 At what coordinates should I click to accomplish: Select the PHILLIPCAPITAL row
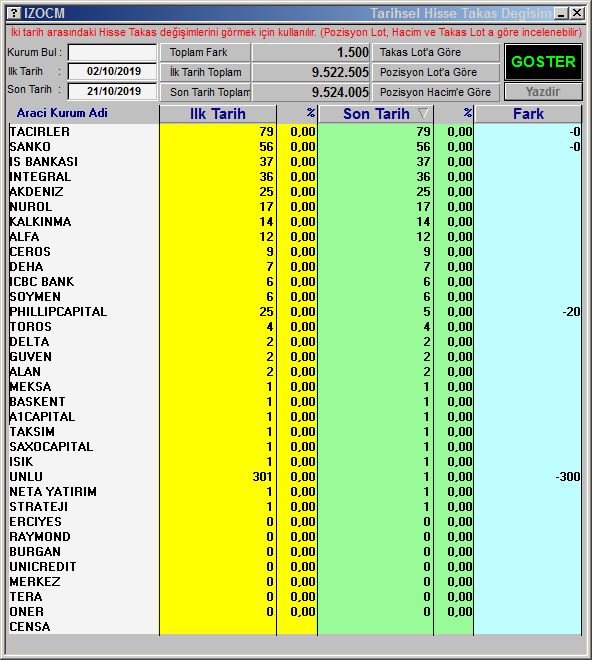295,312
